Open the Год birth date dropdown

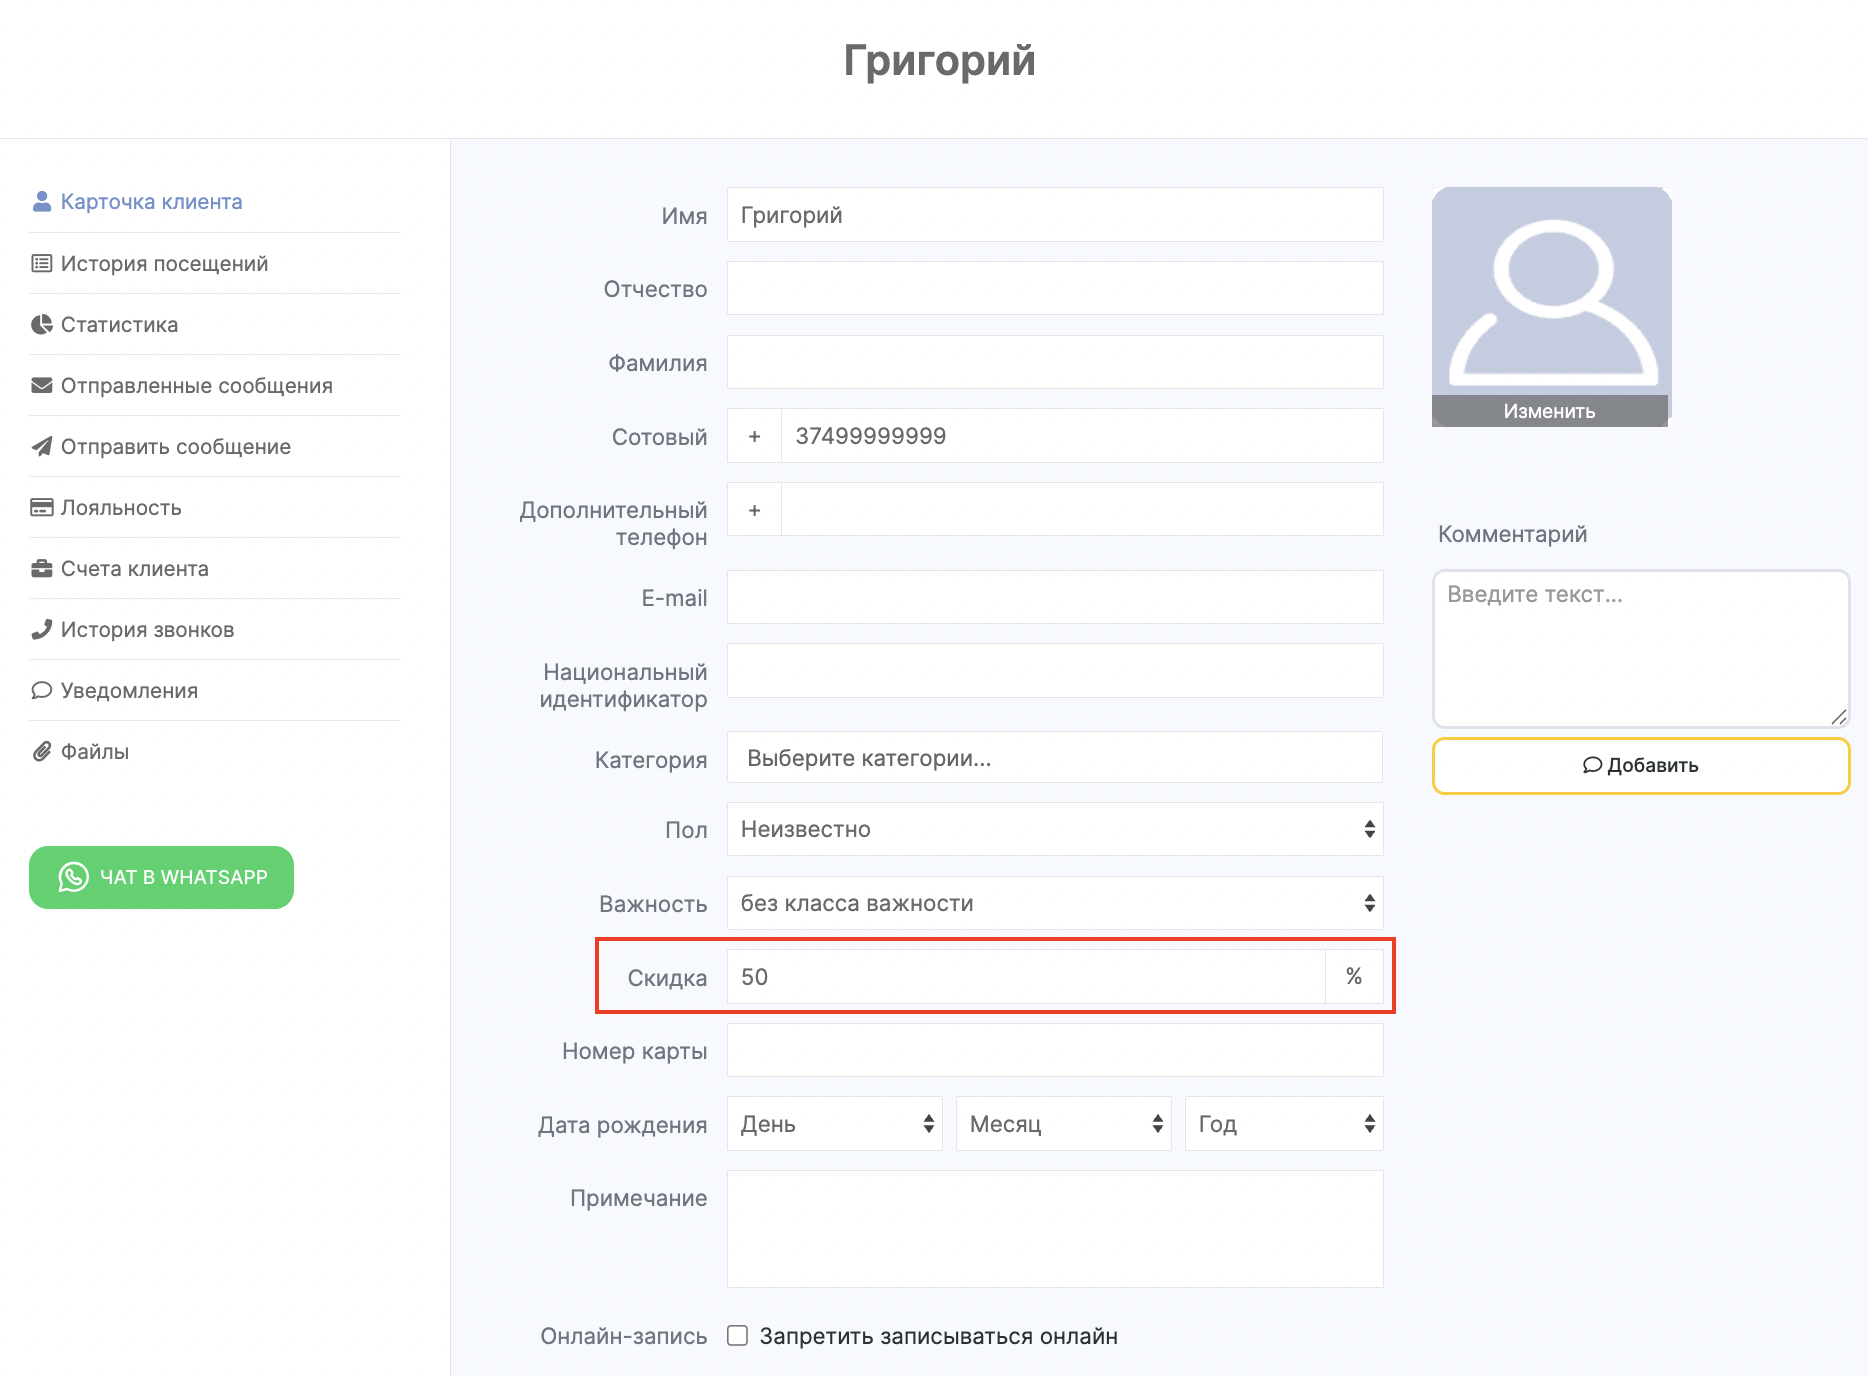point(1284,1124)
